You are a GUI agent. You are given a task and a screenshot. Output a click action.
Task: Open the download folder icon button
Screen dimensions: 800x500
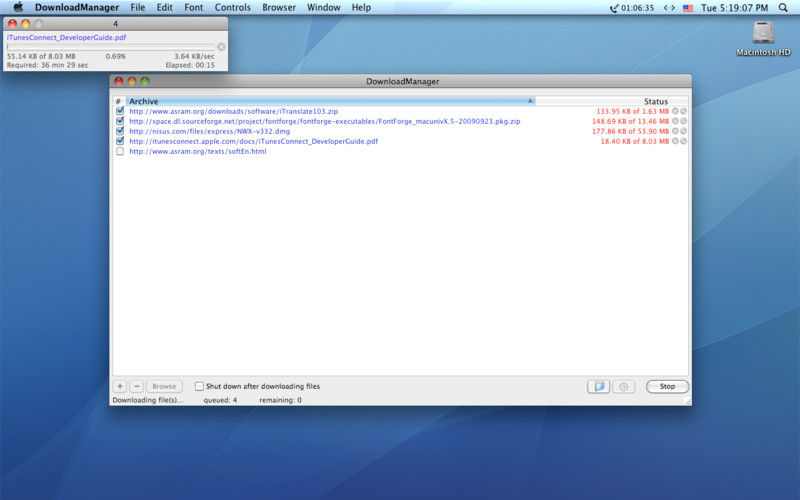pyautogui.click(x=598, y=386)
